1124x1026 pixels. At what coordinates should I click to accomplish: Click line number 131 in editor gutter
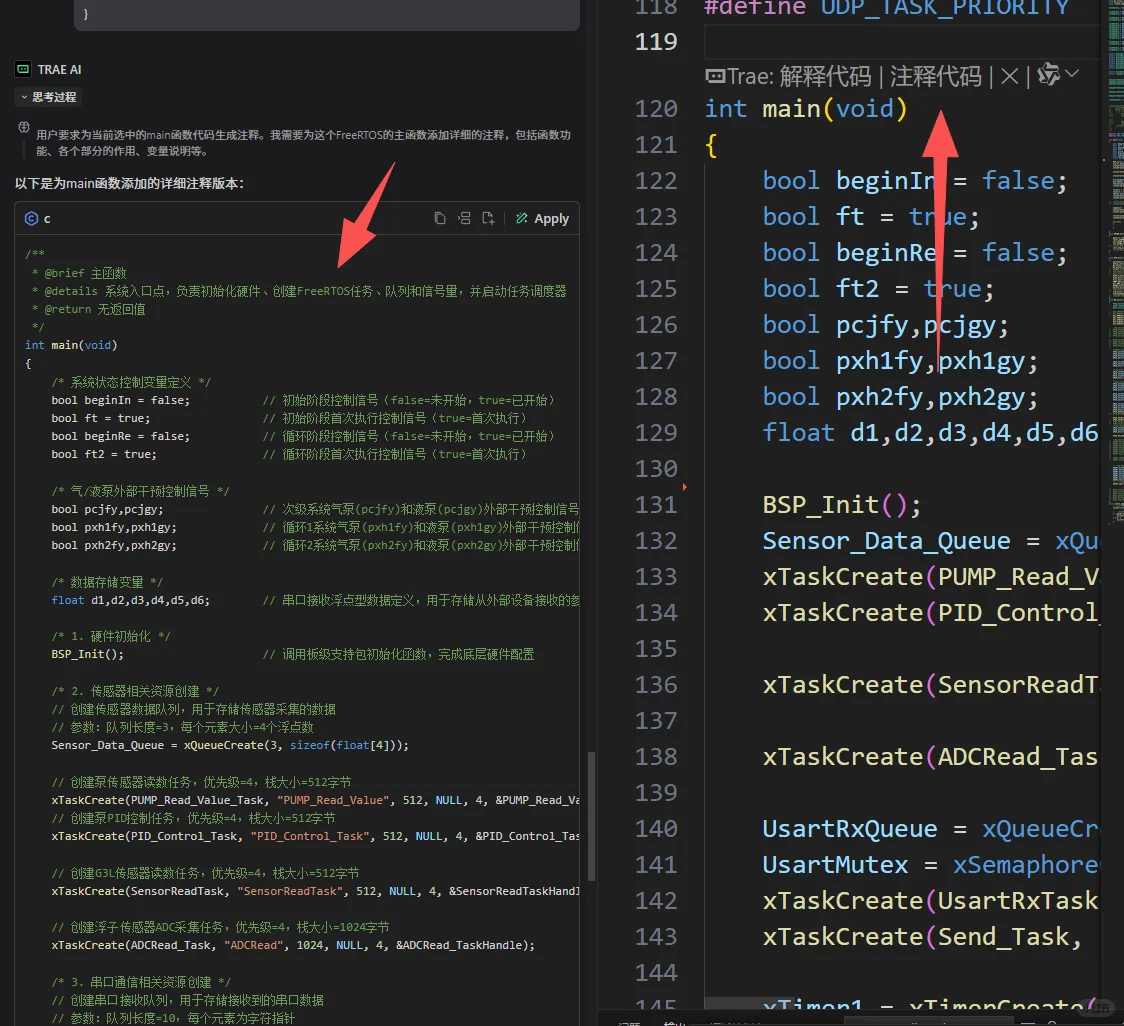point(656,505)
